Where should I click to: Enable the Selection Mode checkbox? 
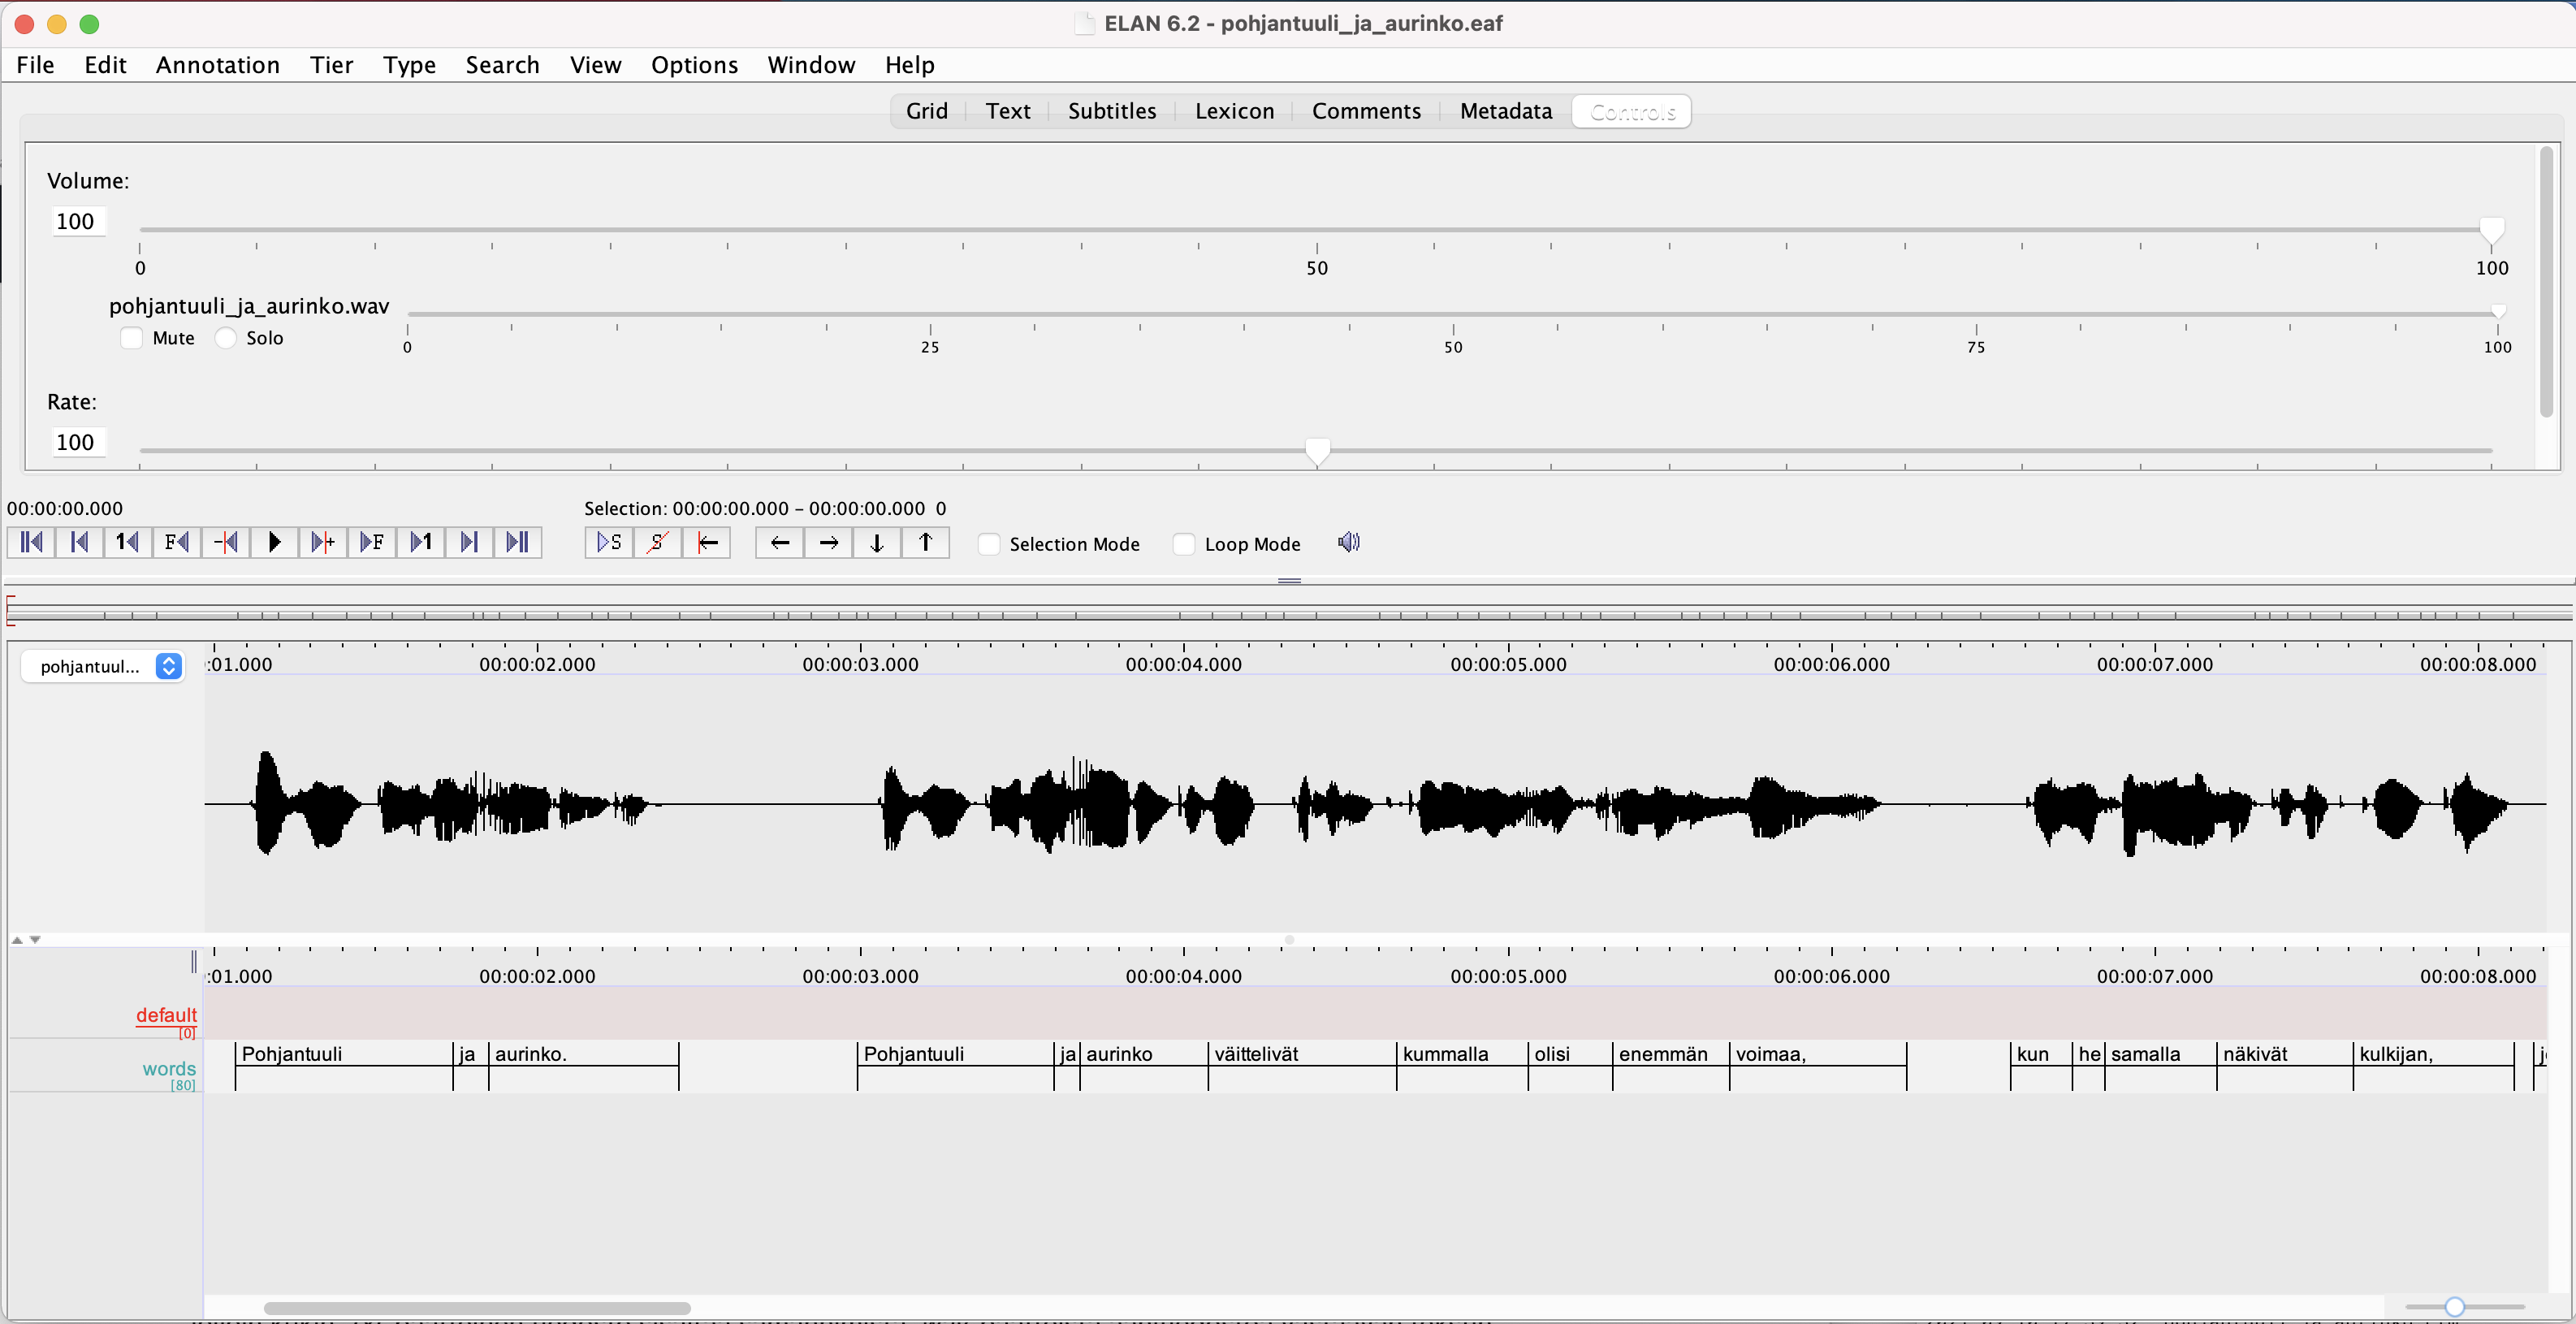[989, 544]
